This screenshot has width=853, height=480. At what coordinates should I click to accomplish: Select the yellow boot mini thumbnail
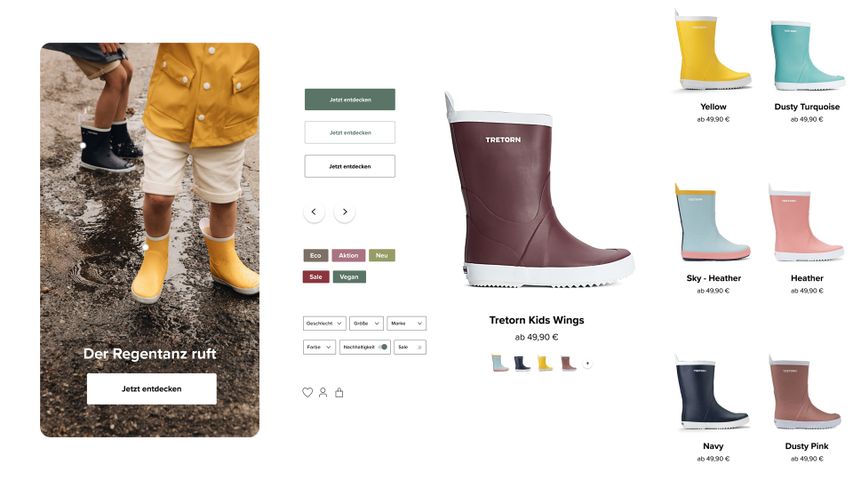coord(545,363)
